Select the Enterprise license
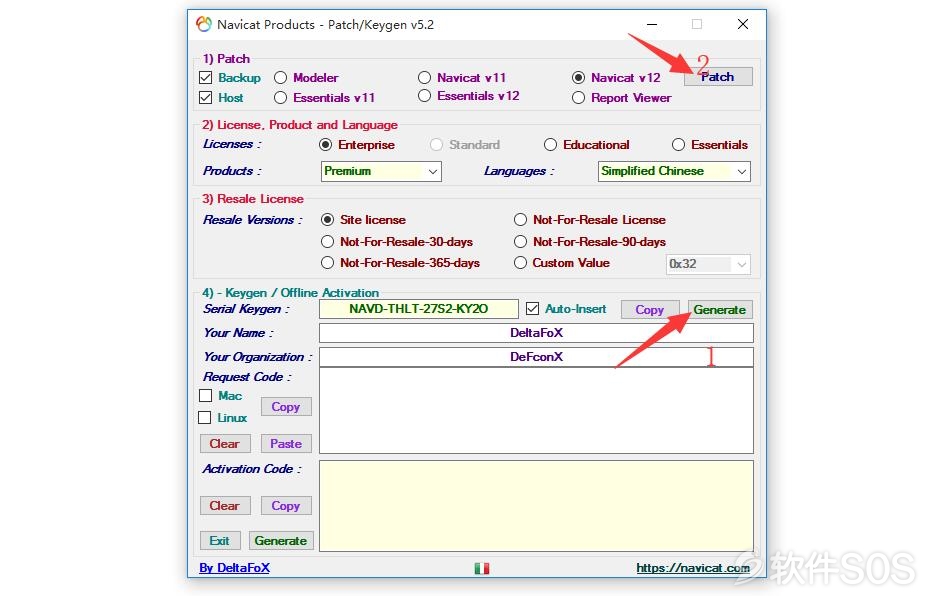This screenshot has height=596, width=930. pyautogui.click(x=325, y=145)
